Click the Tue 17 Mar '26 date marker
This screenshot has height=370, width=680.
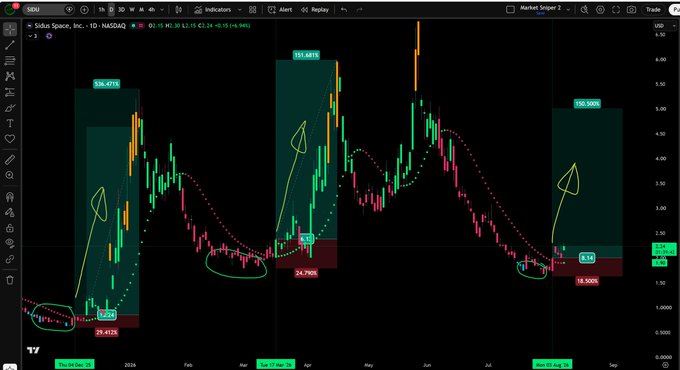coord(276,364)
